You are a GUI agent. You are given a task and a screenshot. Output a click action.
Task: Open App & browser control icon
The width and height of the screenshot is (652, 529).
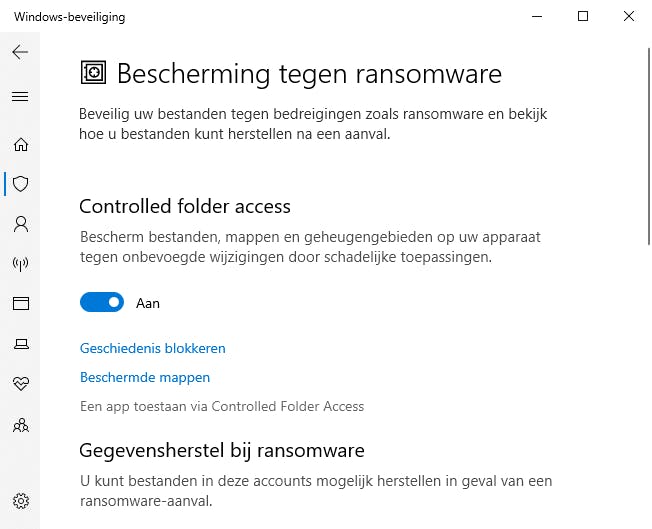(x=20, y=304)
